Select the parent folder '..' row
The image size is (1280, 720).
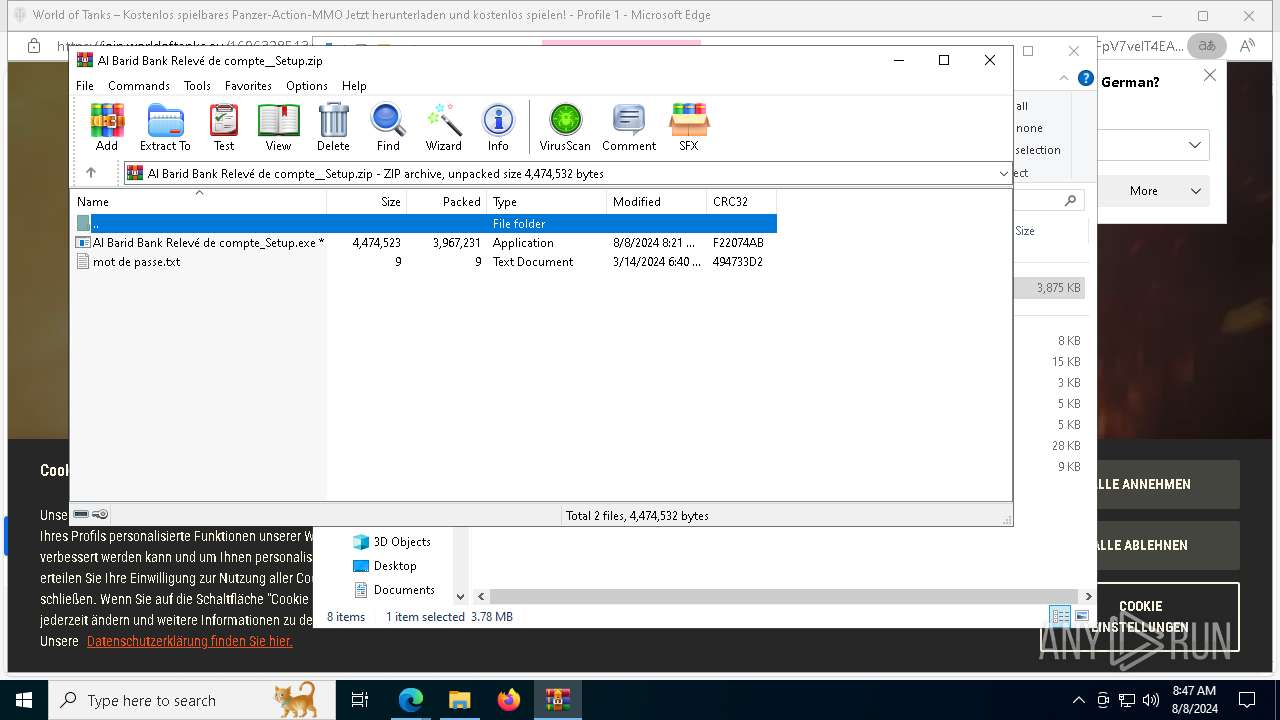426,224
